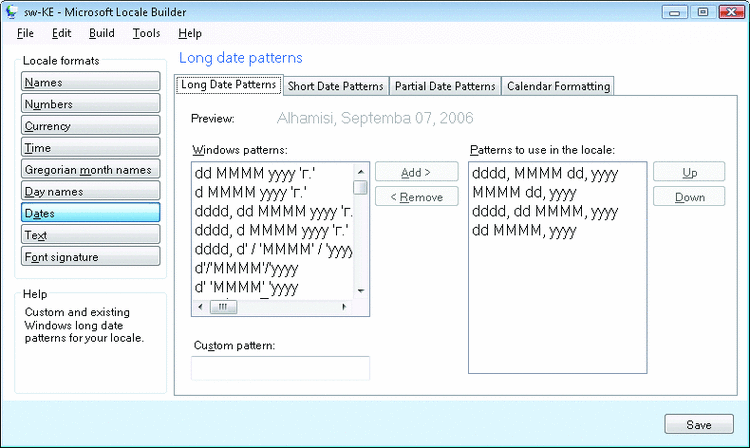This screenshot has height=448, width=750.
Task: Switch to Calendar Formatting tab
Action: coord(558,86)
